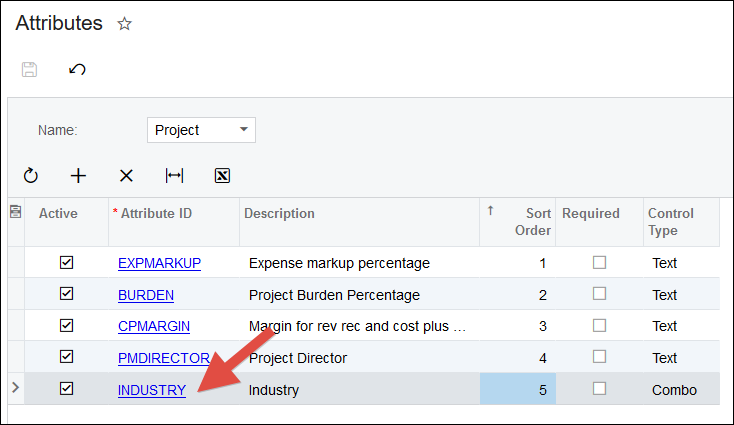This screenshot has height=425, width=734.
Task: Click the Project Burden Percentage description cell
Action: pos(334,295)
